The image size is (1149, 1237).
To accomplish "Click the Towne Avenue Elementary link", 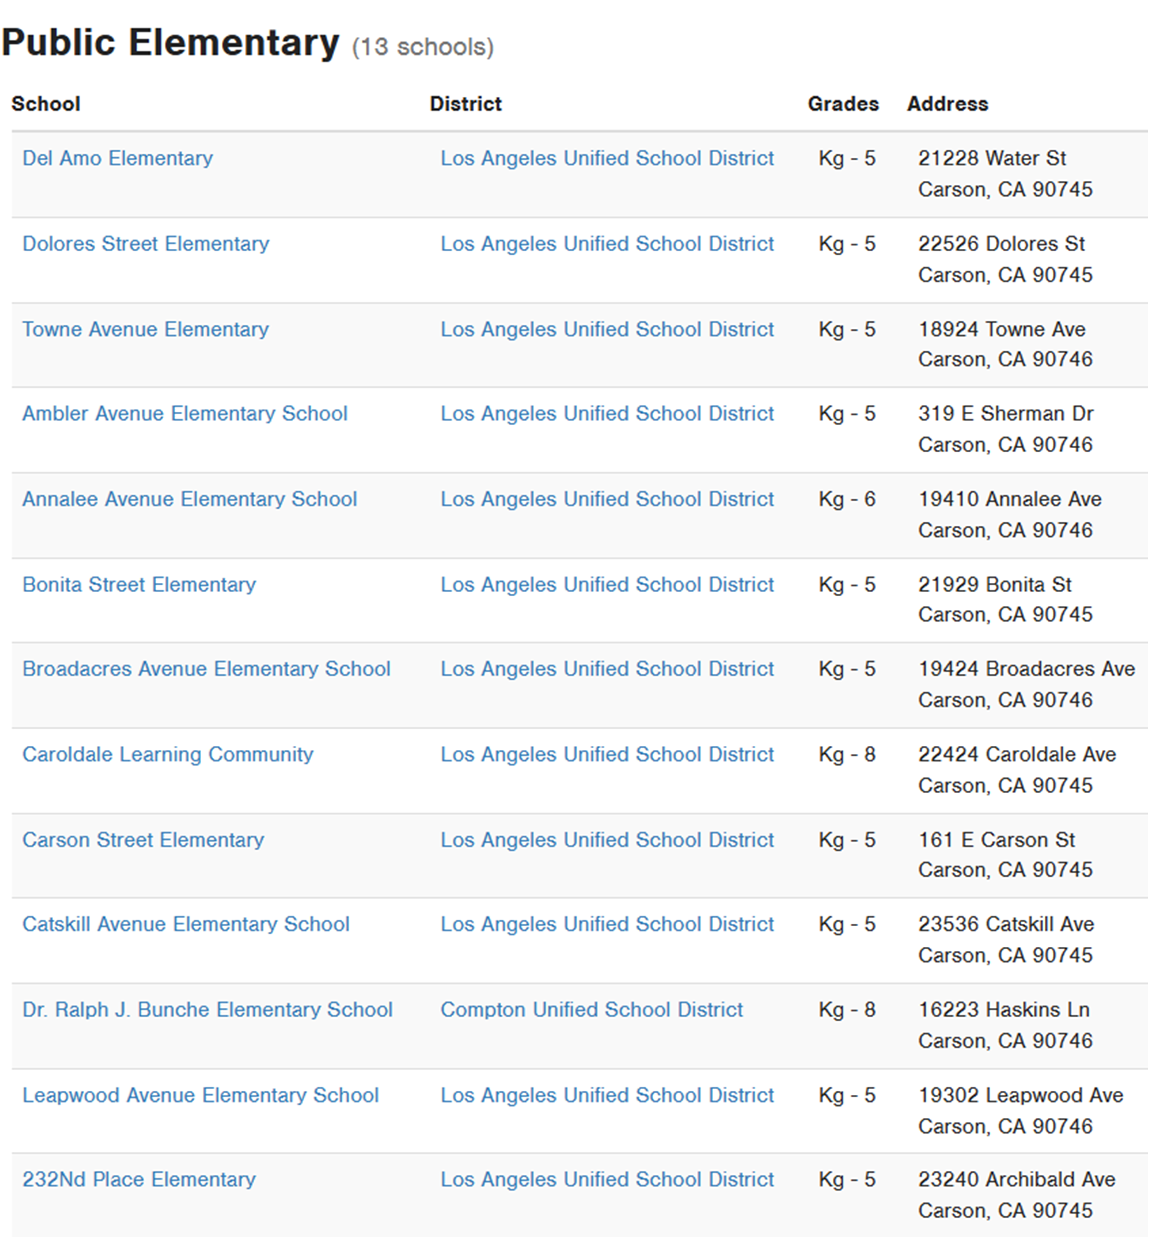I will coord(146,329).
